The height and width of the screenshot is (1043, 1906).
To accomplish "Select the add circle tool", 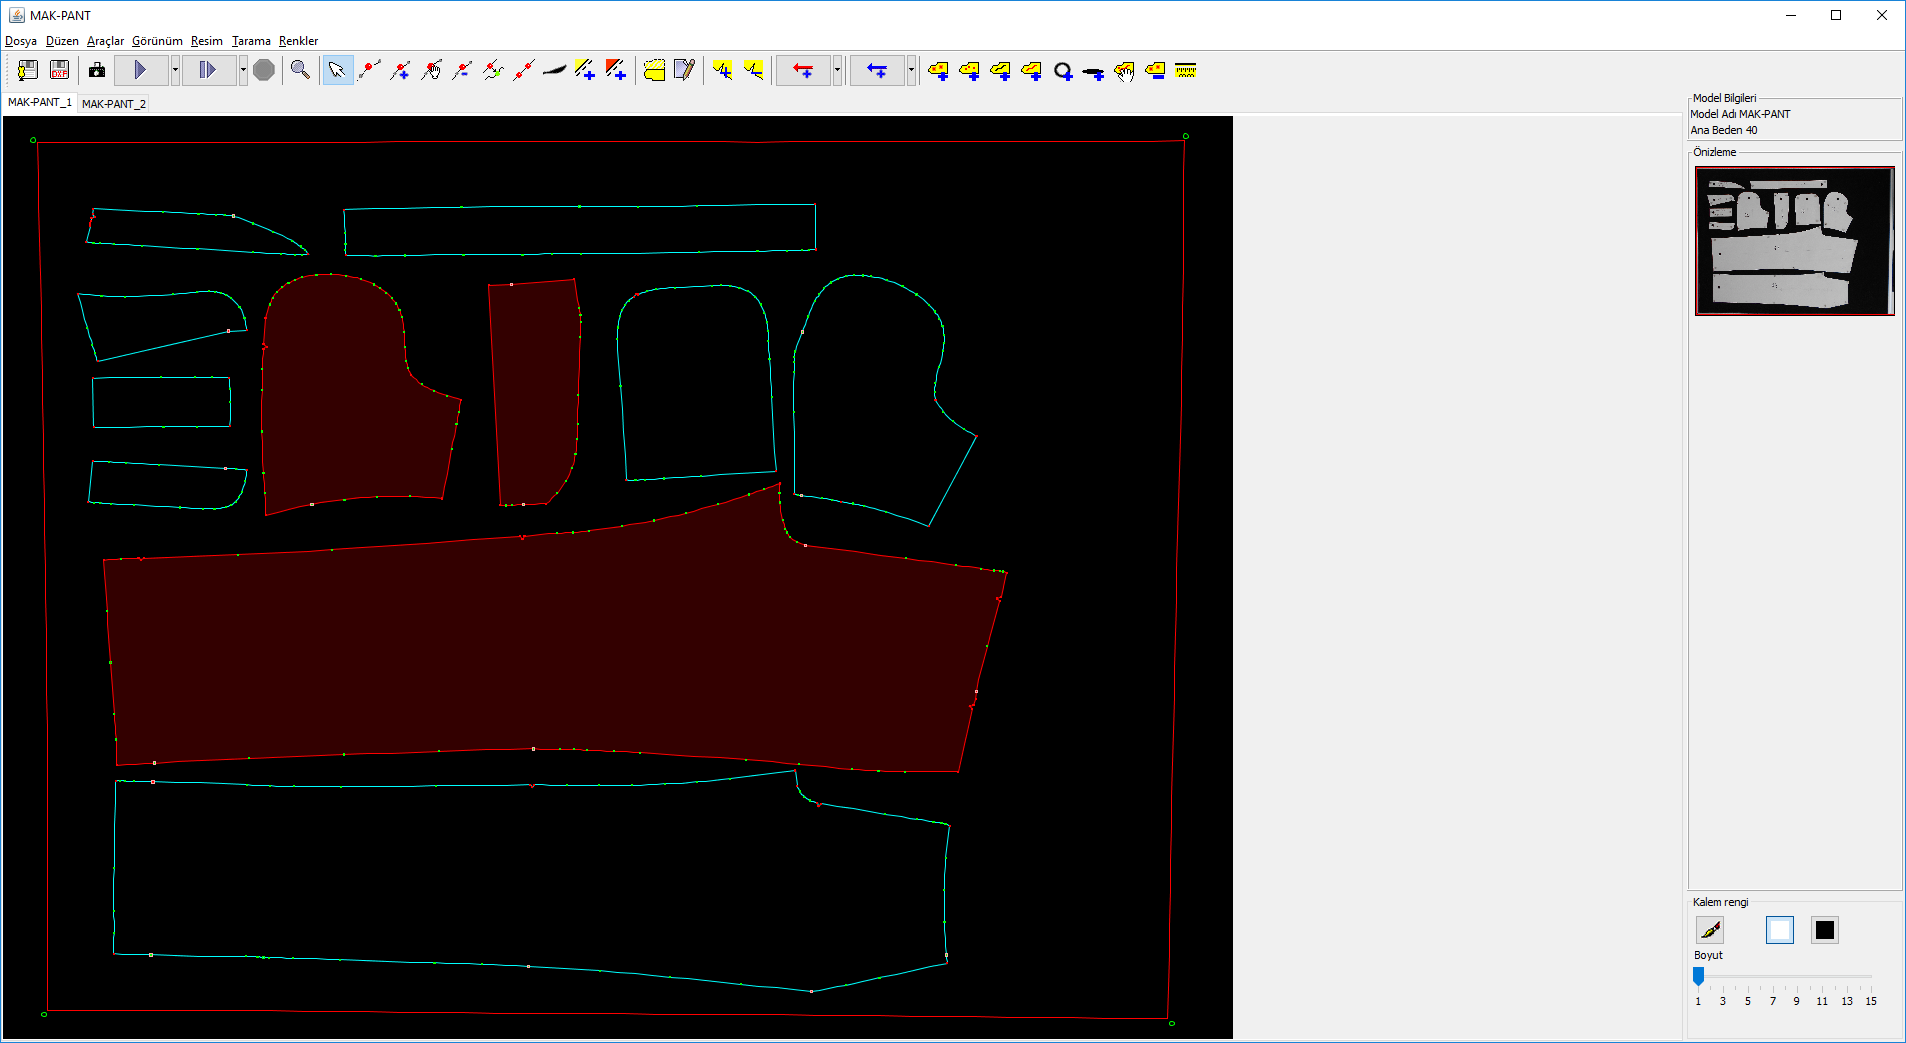I will 1063,71.
